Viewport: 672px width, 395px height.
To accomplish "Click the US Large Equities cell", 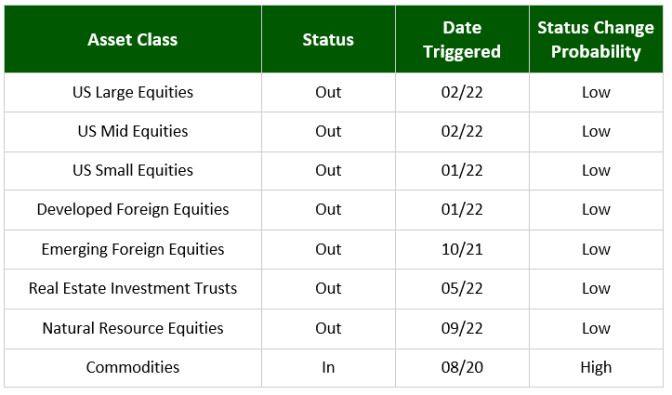I will pos(132,93).
